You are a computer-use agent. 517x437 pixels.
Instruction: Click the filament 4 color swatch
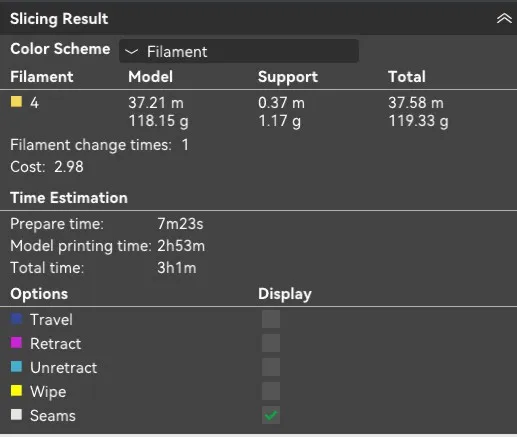16,102
